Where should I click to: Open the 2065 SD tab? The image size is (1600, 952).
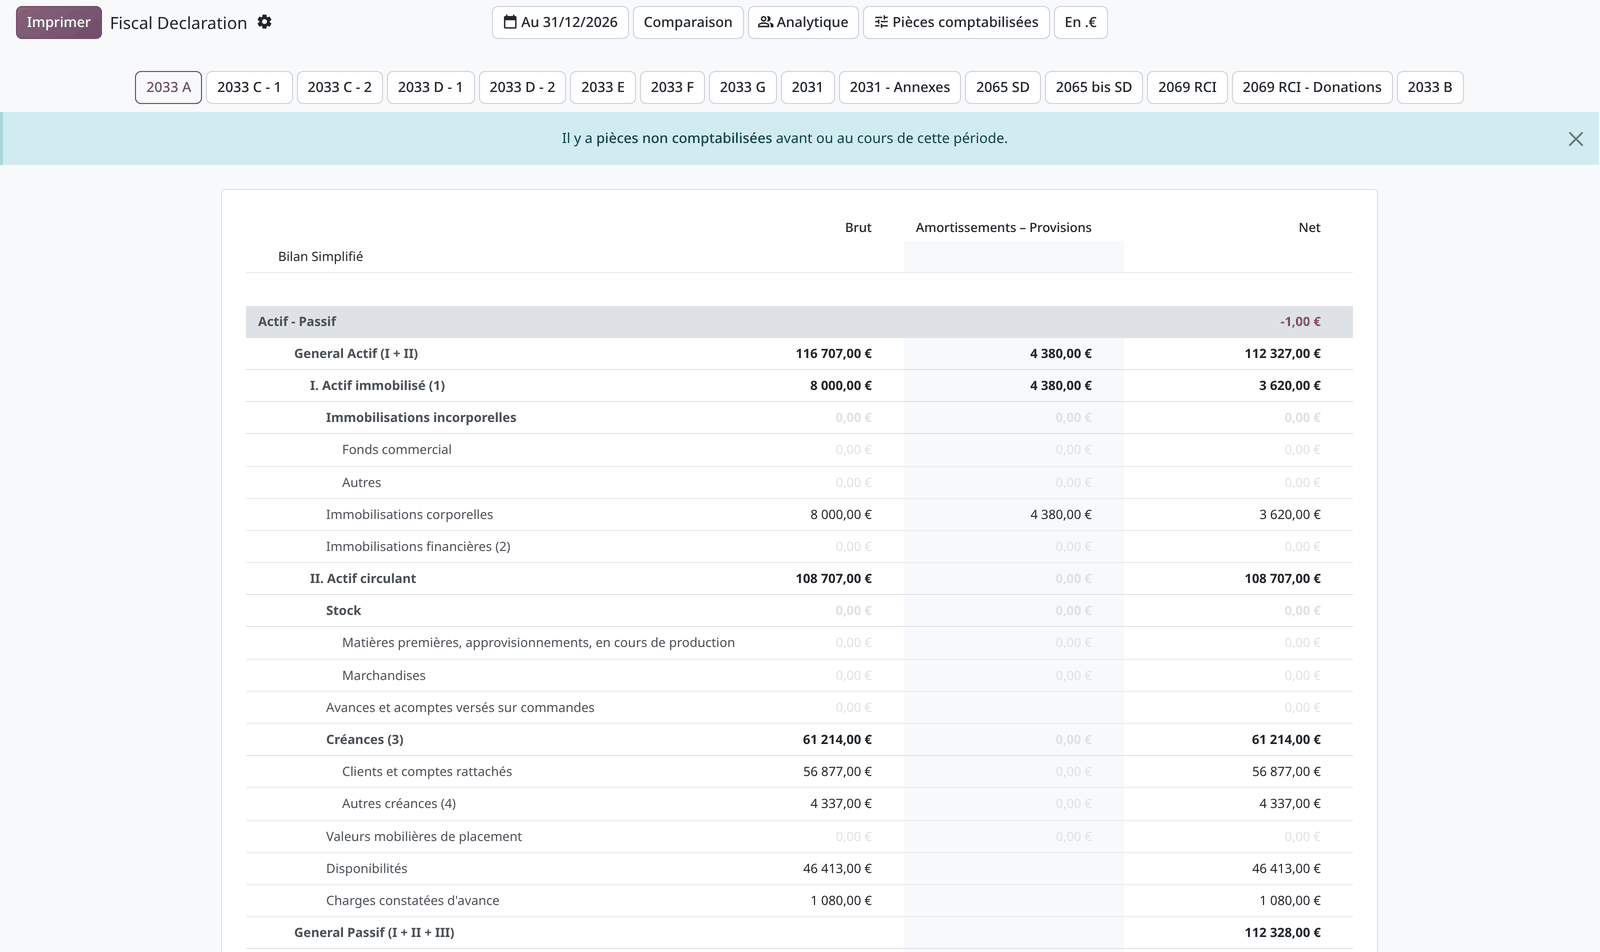(1003, 87)
